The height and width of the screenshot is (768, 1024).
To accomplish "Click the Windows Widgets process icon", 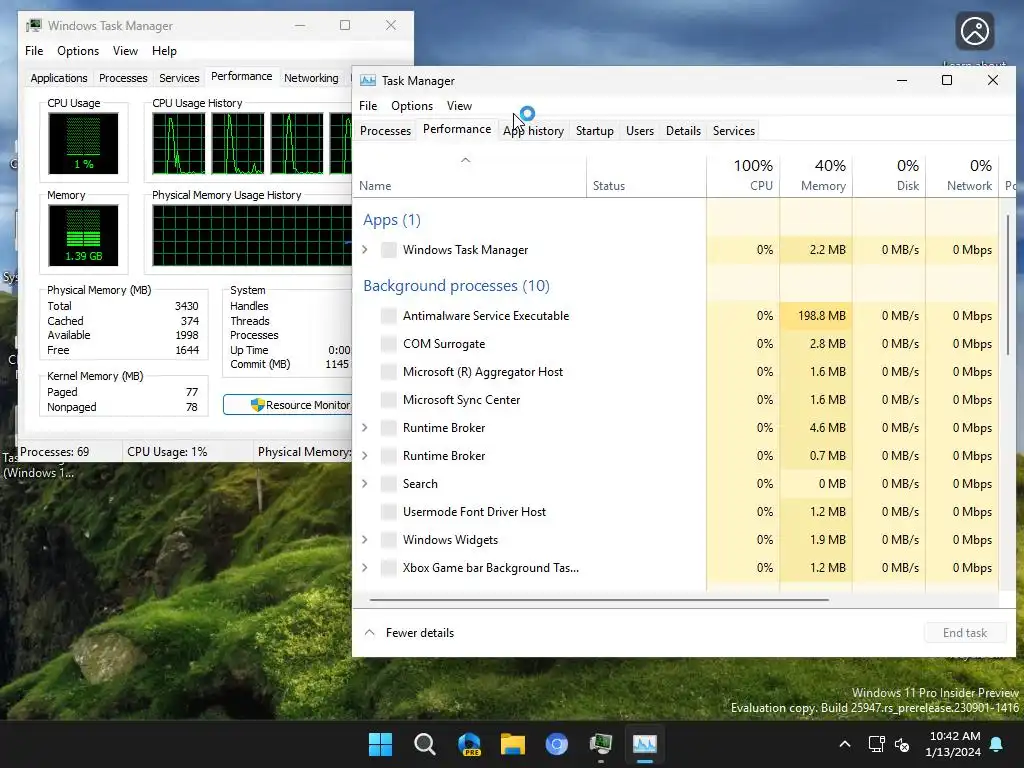I will tap(389, 540).
